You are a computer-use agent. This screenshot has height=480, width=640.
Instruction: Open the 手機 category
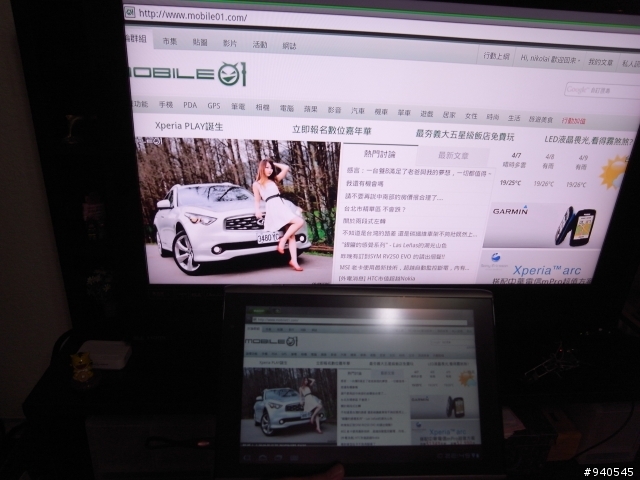pyautogui.click(x=166, y=104)
